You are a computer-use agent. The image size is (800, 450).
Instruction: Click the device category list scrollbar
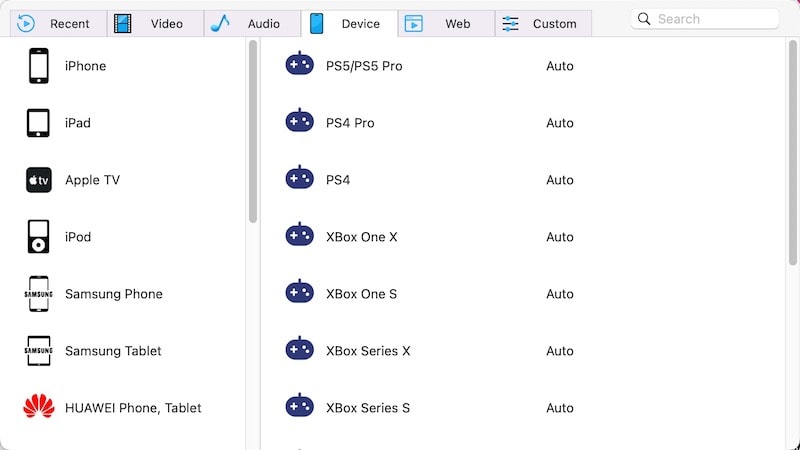(253, 132)
